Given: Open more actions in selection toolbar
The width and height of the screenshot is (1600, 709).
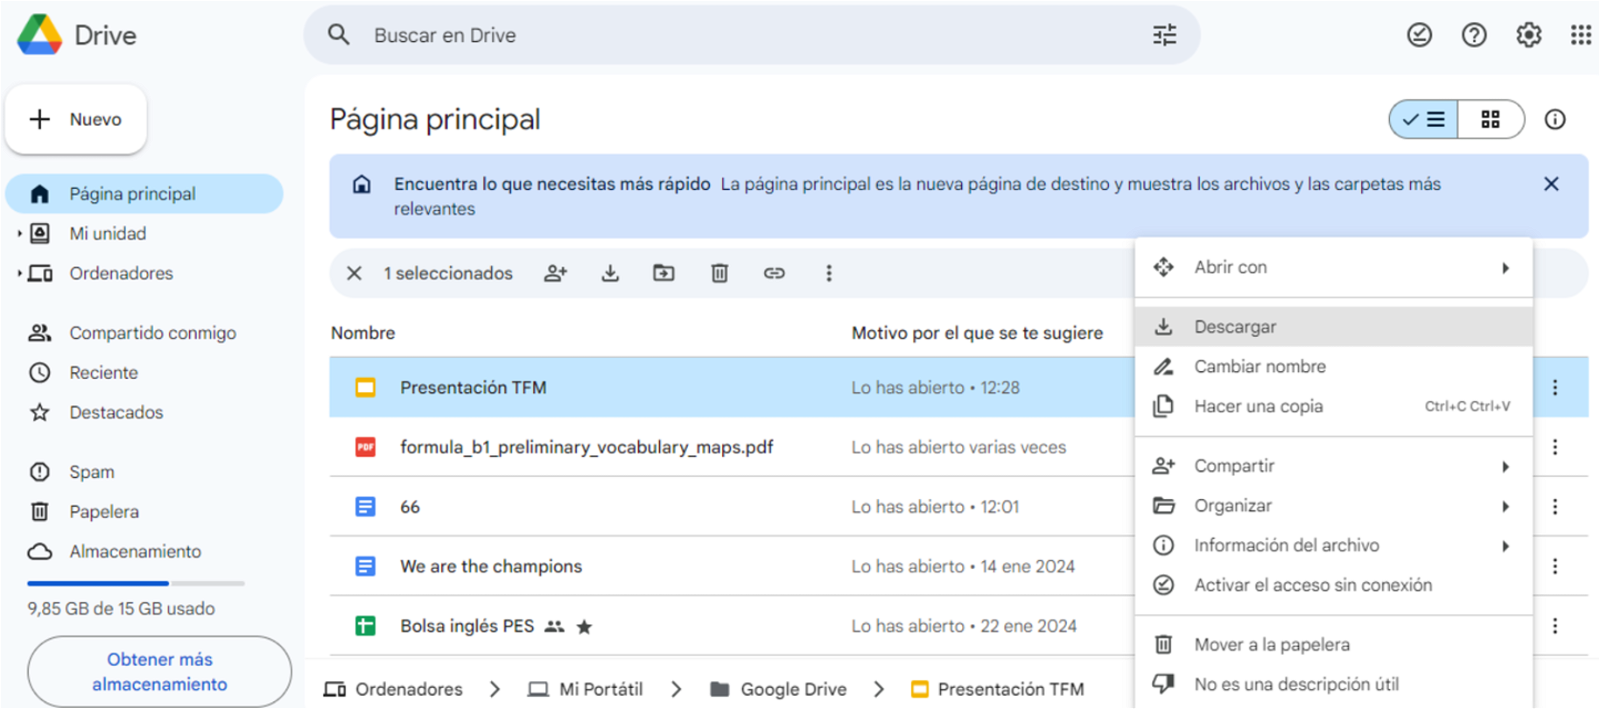Looking at the screenshot, I should click(x=829, y=273).
